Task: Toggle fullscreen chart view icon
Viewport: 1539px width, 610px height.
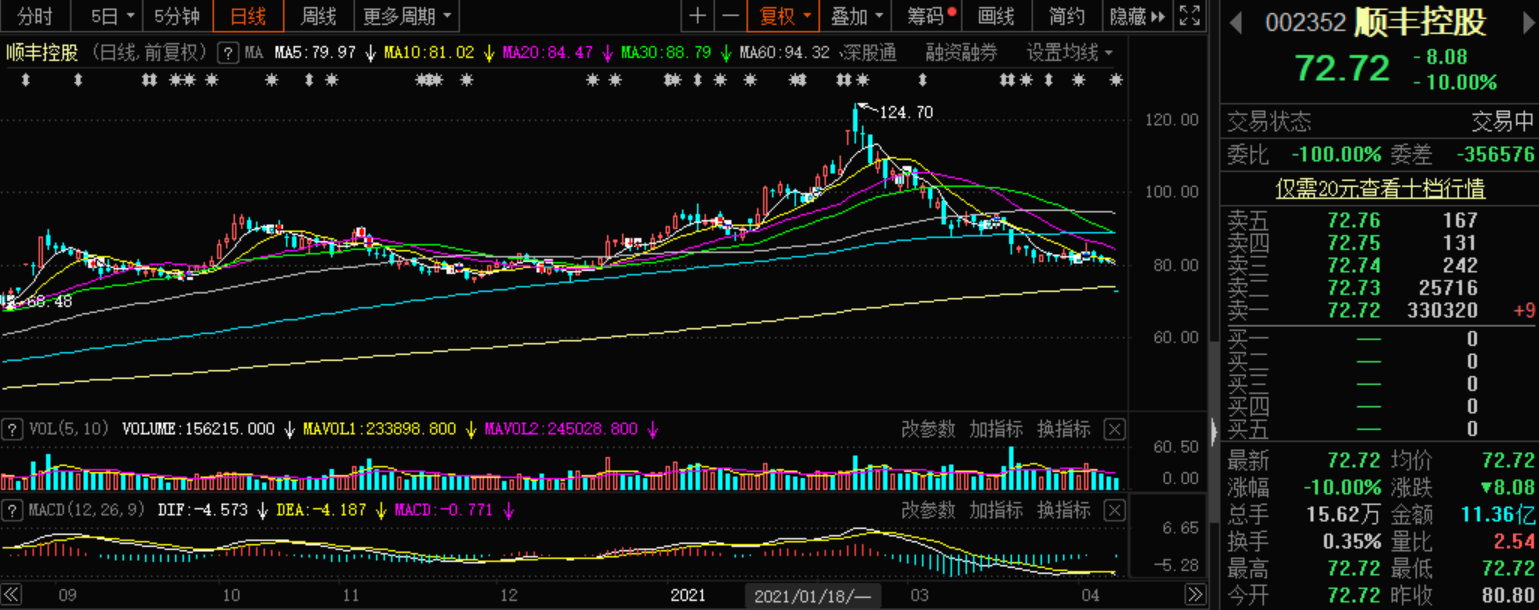Action: (x=1189, y=16)
